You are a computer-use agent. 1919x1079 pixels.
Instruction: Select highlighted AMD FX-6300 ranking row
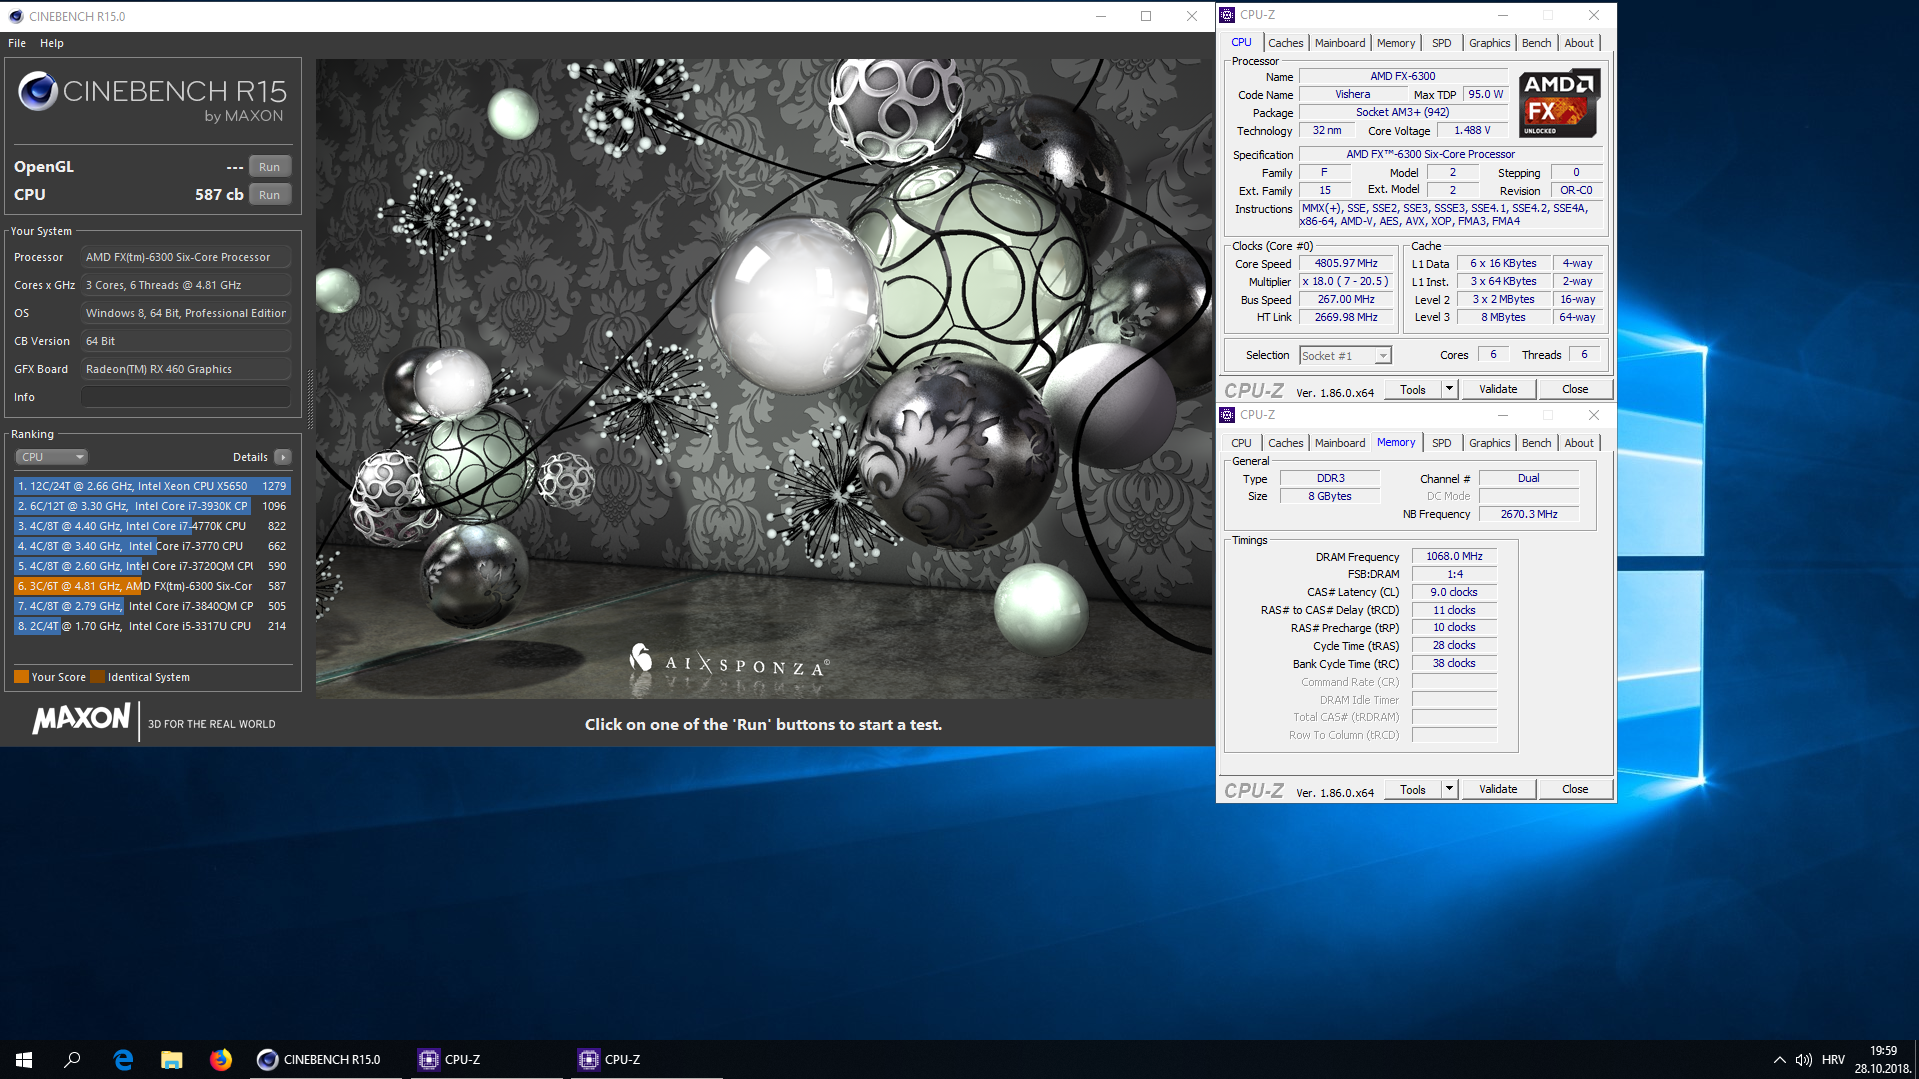(152, 586)
